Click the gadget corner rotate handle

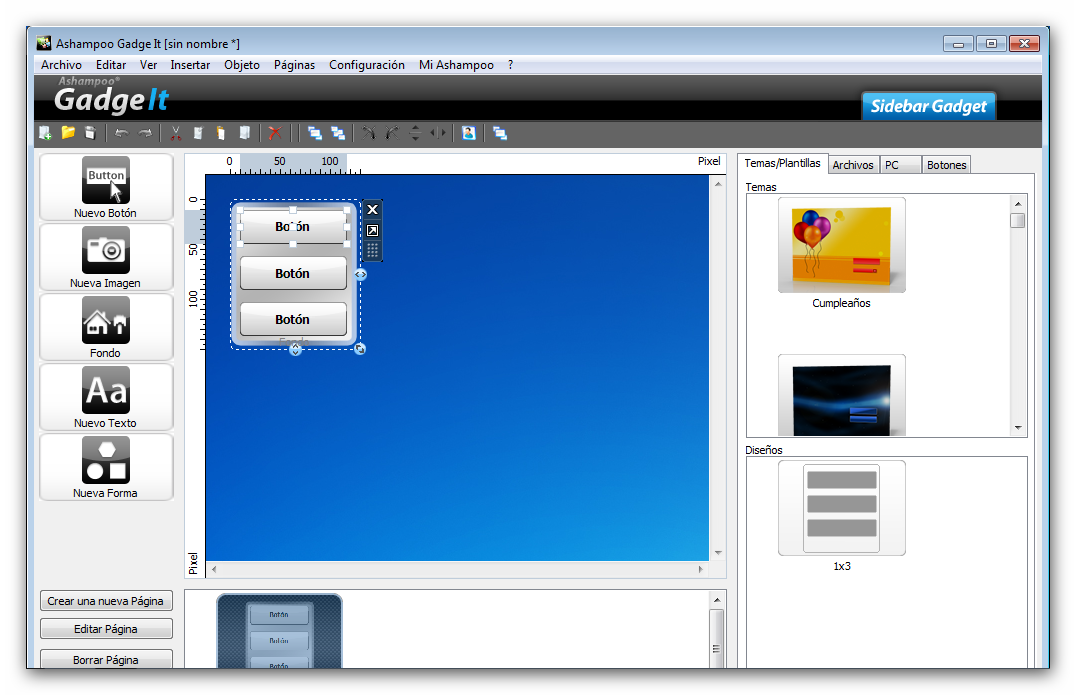pos(360,349)
